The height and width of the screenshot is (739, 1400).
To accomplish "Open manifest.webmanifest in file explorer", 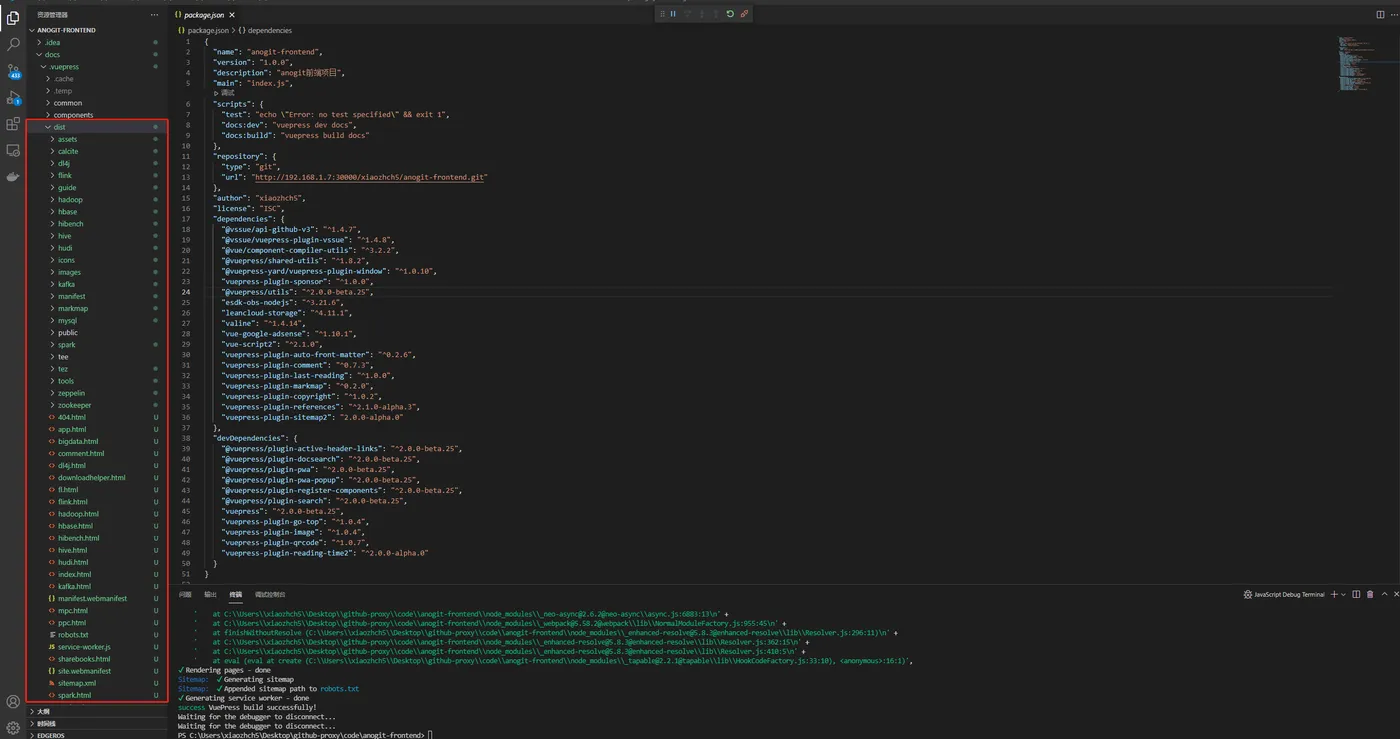I will click(x=92, y=598).
